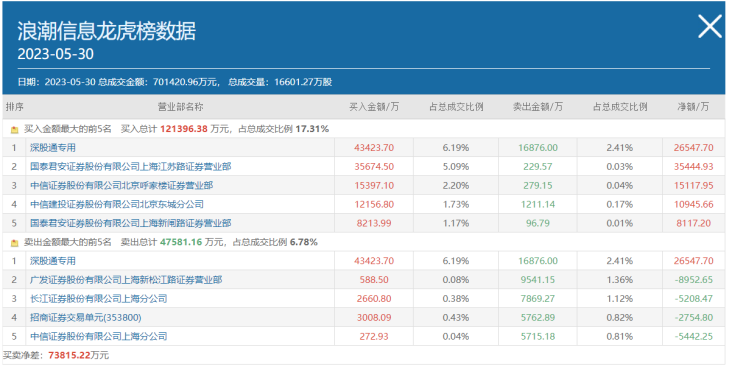Click the 卖出金额/万 column header
The height and width of the screenshot is (368, 729).
[538, 107]
